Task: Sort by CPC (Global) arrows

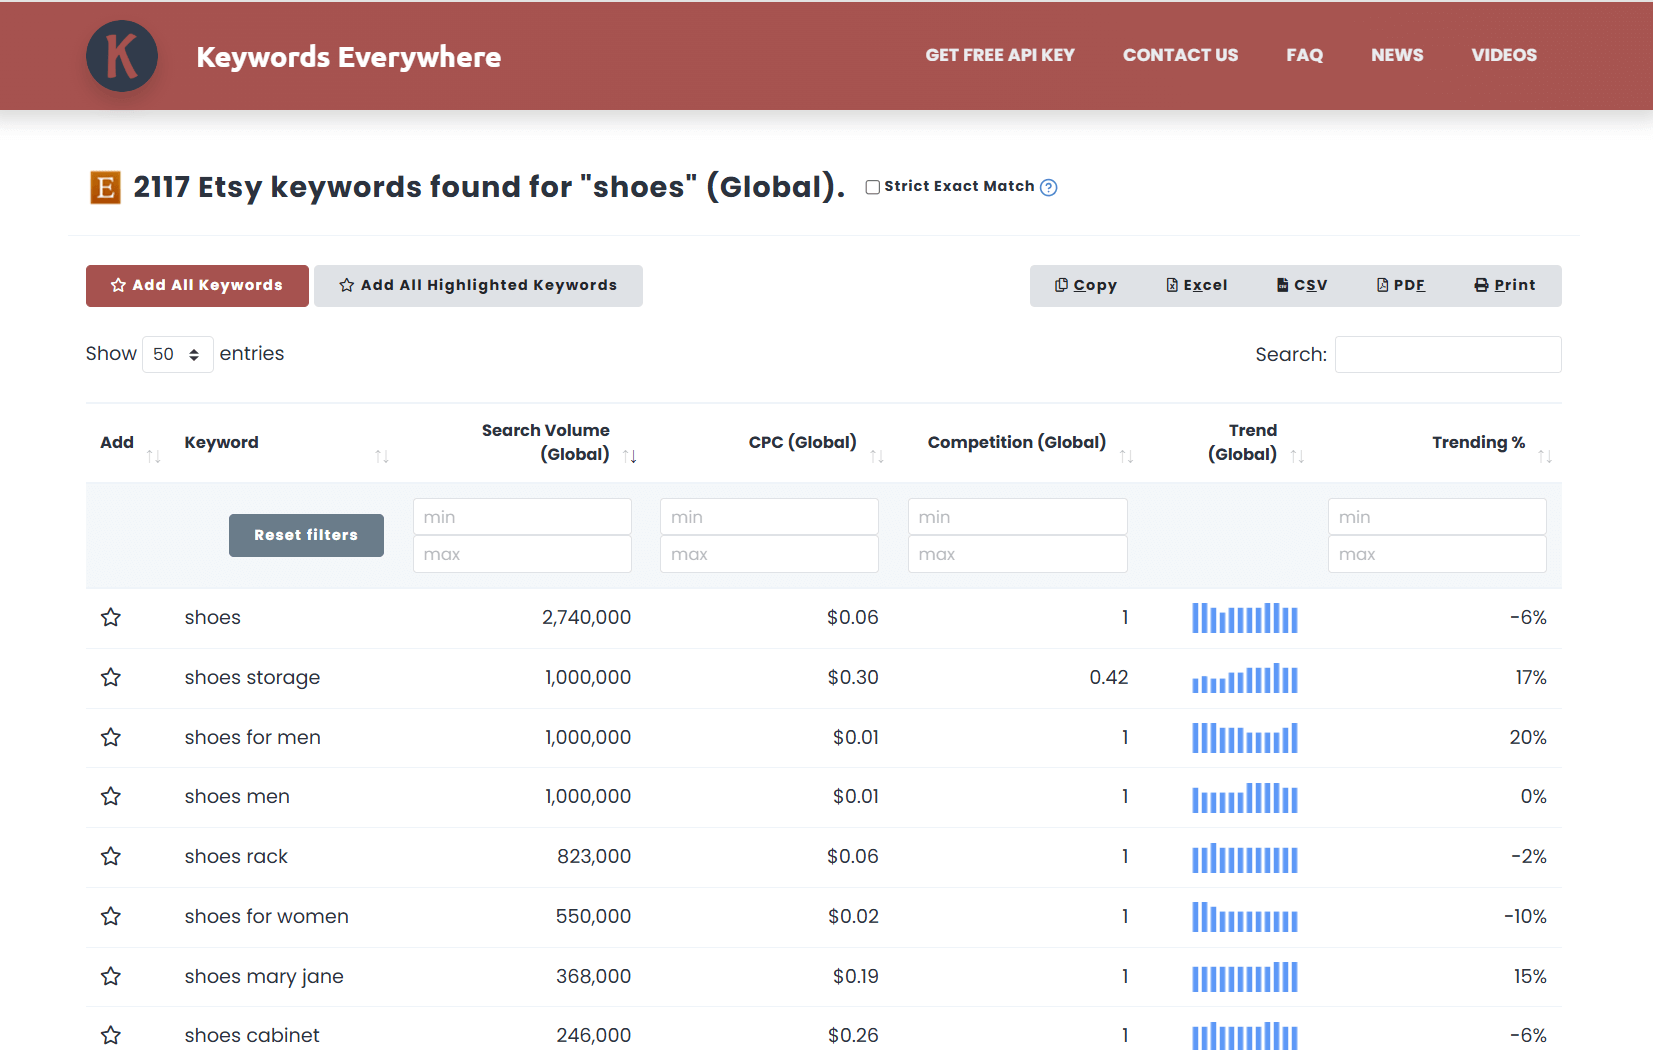Action: [877, 456]
